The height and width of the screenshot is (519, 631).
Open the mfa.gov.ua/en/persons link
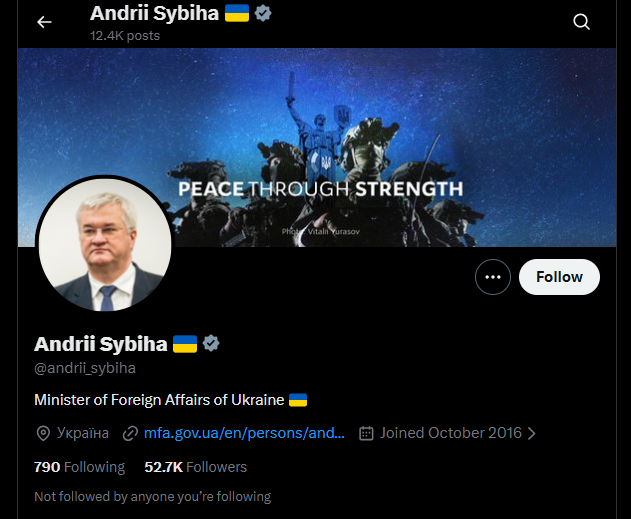coord(244,433)
